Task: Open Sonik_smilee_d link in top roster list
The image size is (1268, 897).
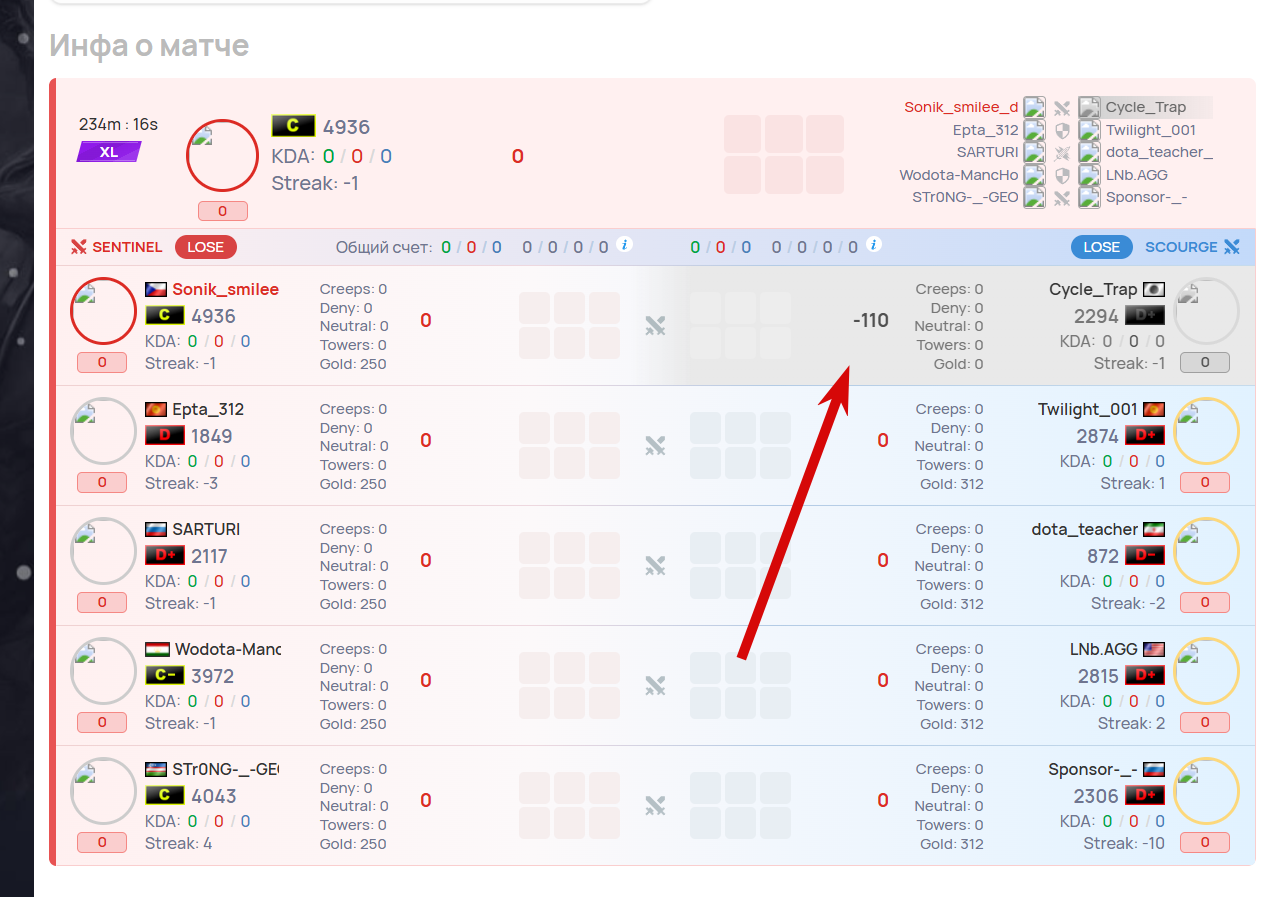Action: [x=961, y=107]
